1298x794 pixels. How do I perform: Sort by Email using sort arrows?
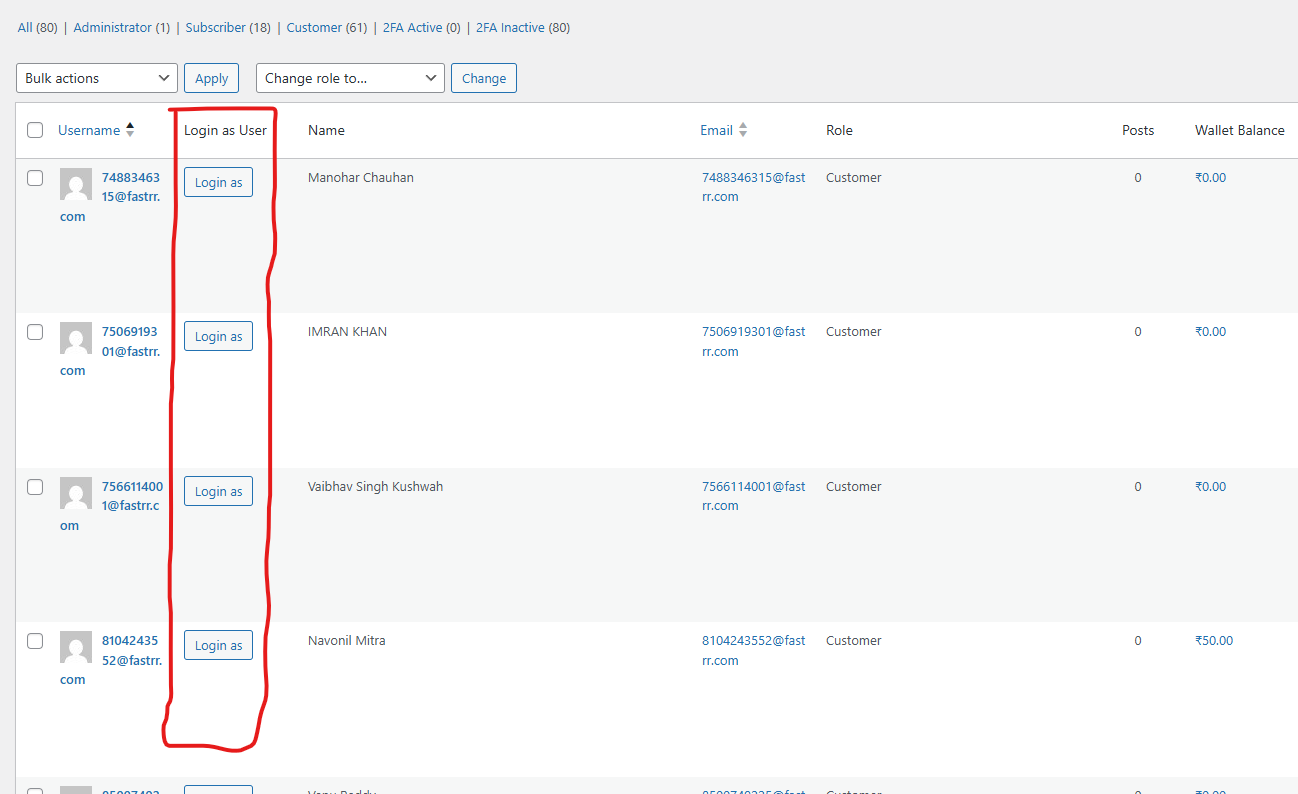[743, 130]
